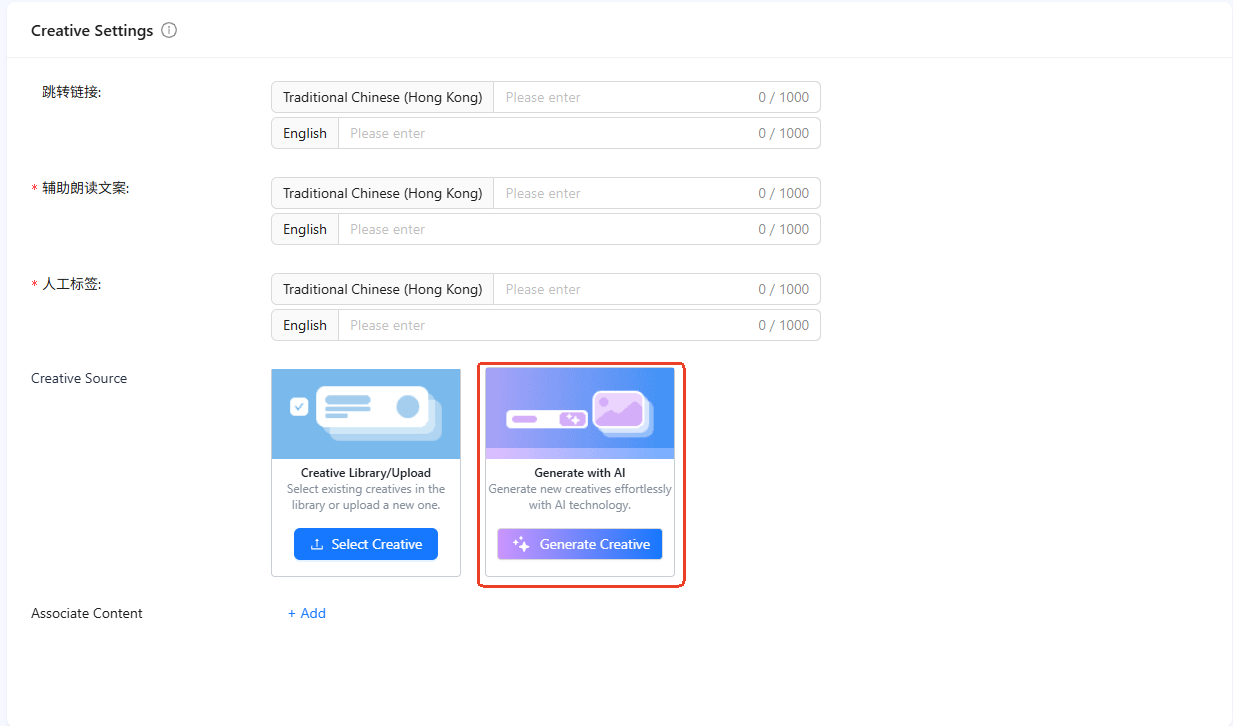Click the info icon beside Creative Settings
Screen dimensions: 1233x726
169,30
